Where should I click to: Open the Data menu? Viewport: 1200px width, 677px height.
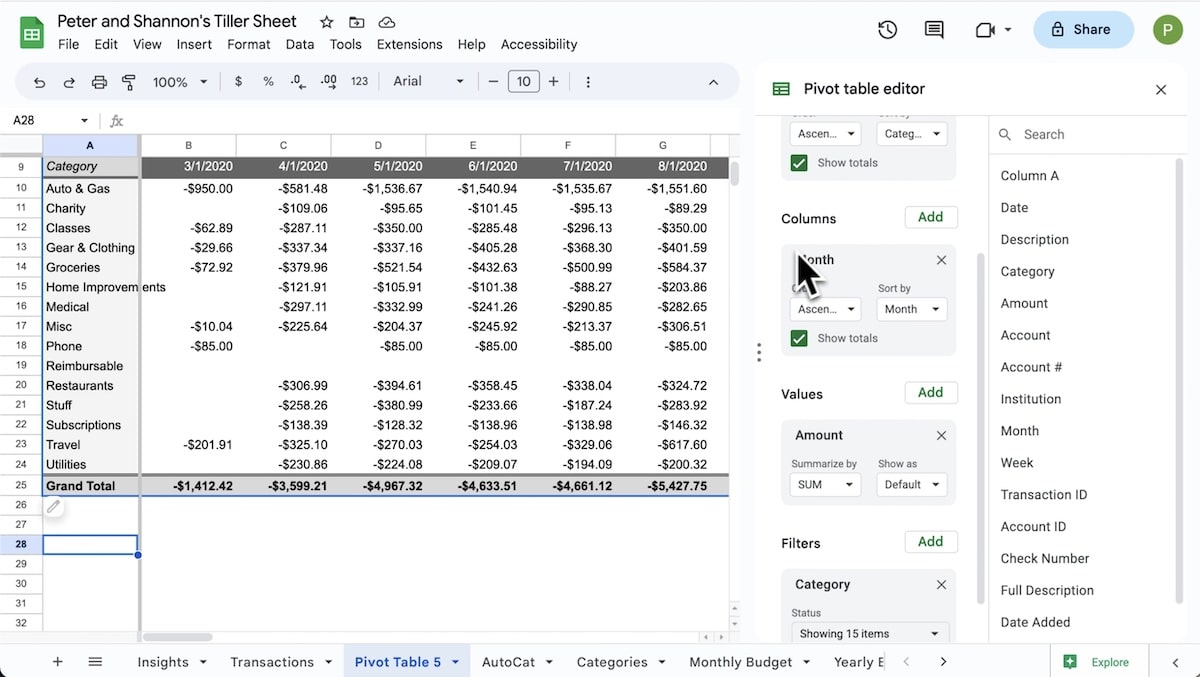[x=299, y=44]
